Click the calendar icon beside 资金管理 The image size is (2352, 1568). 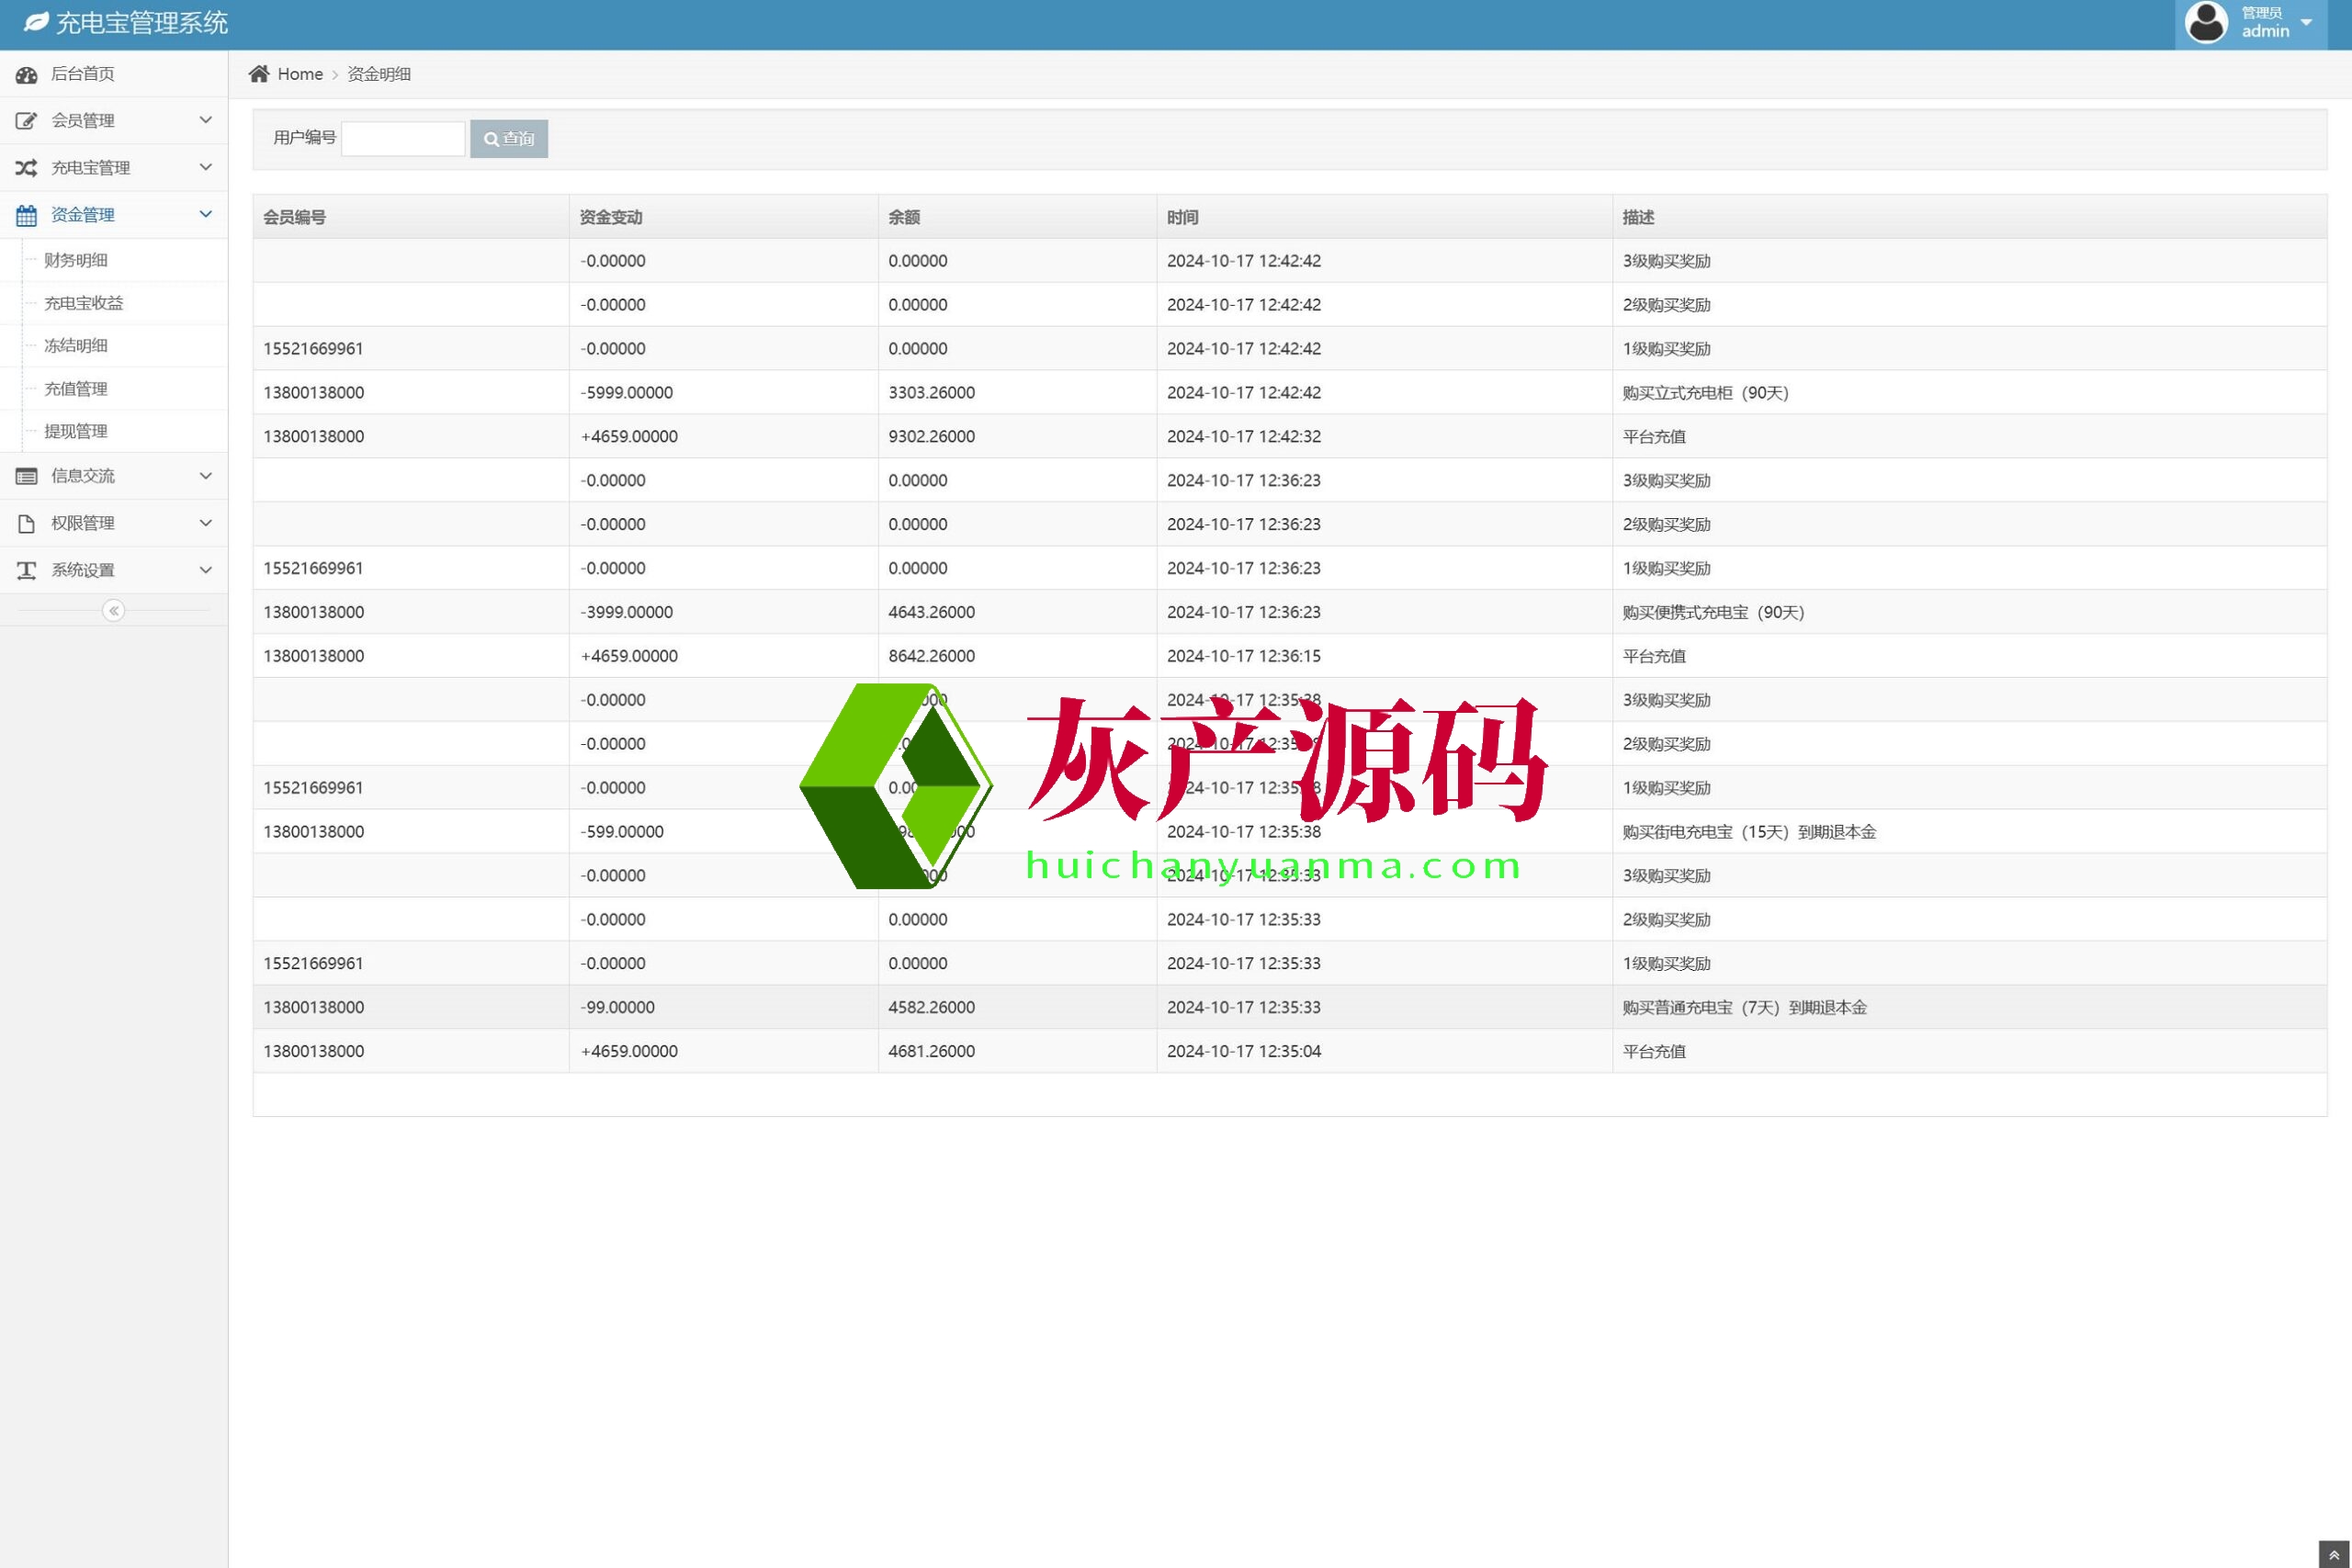point(27,215)
